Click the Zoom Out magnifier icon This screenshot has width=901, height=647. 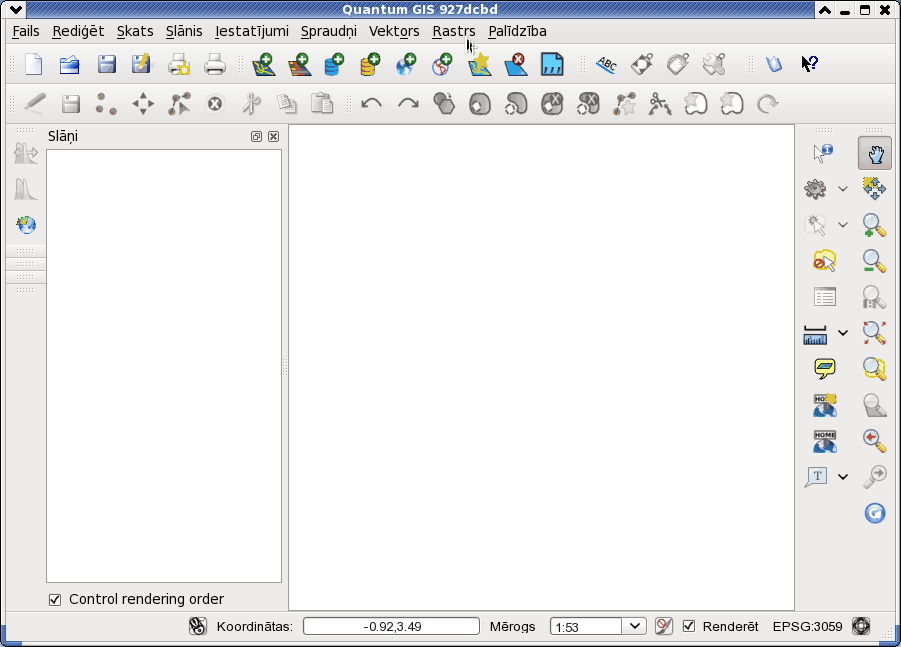pos(874,261)
